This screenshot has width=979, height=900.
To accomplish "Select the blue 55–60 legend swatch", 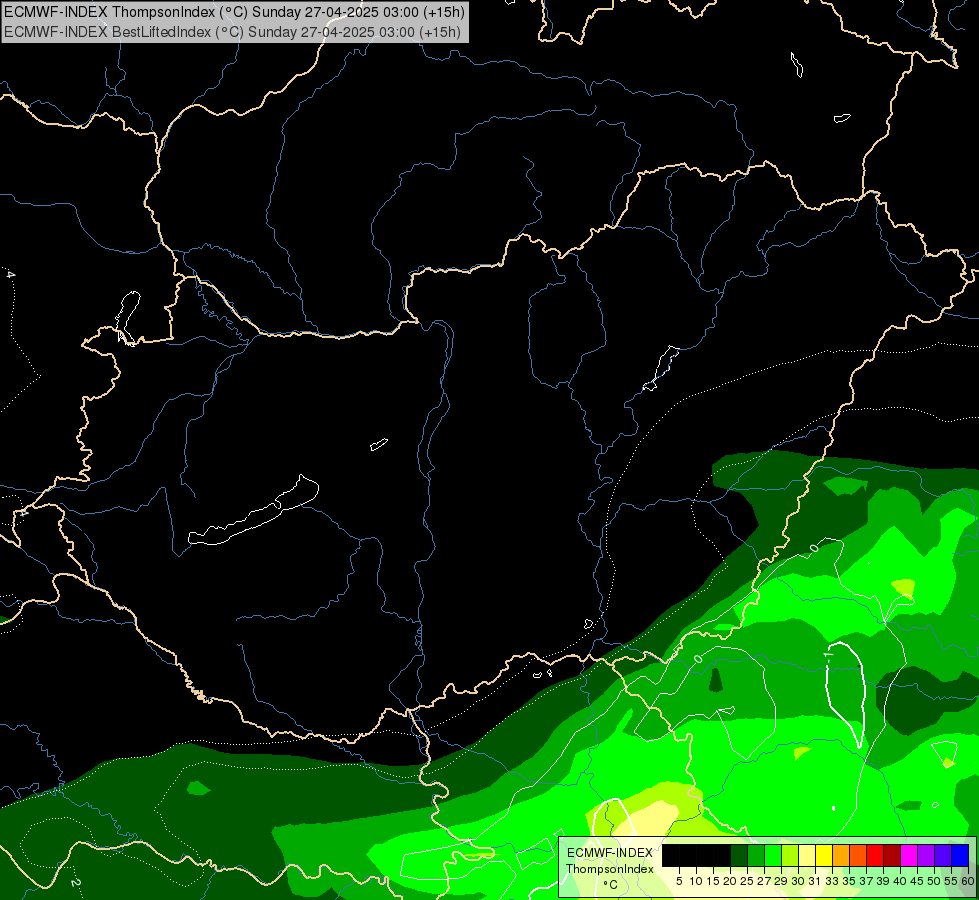I will [x=960, y=855].
